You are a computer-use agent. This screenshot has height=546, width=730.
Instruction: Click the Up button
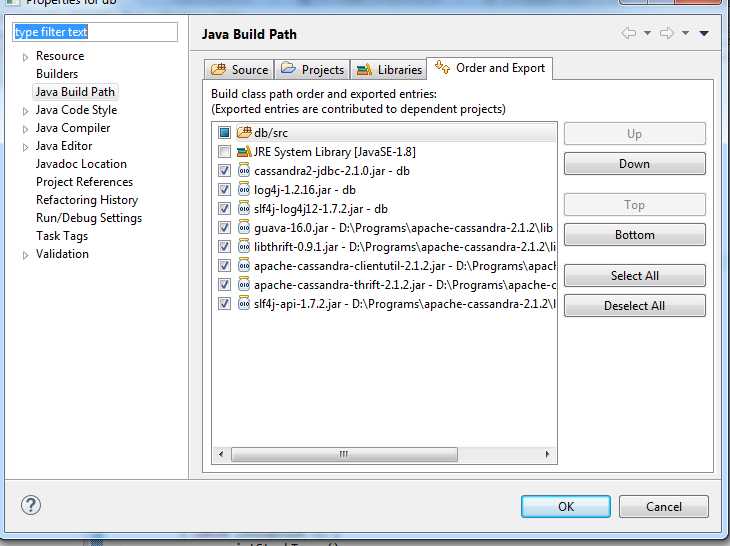(x=635, y=134)
